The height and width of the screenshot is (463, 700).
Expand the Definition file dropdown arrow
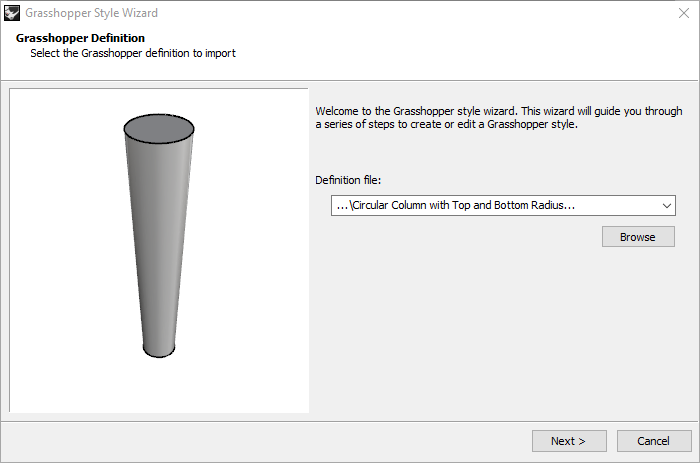coord(667,206)
